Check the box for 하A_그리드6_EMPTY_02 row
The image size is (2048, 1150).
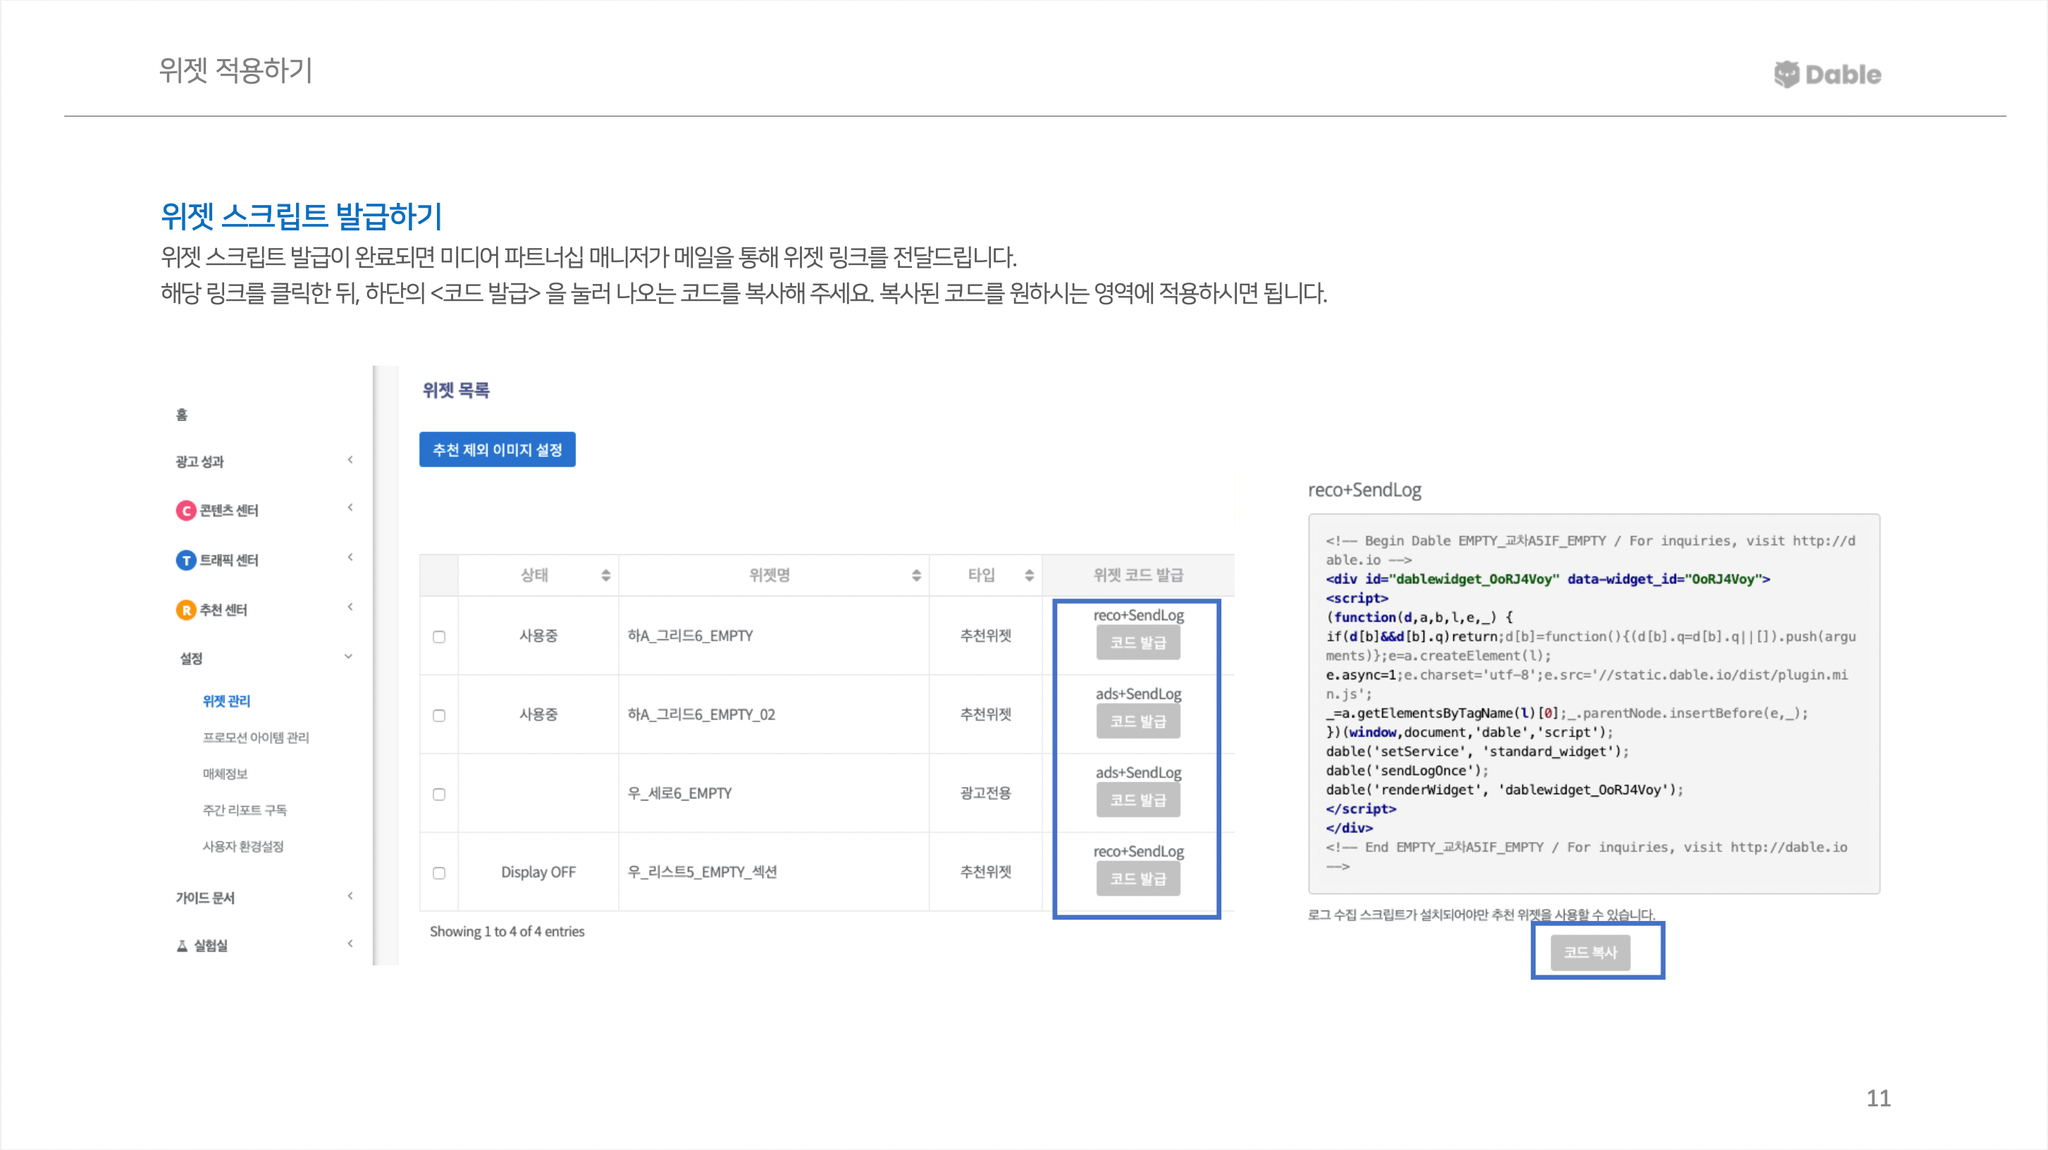pyautogui.click(x=439, y=716)
